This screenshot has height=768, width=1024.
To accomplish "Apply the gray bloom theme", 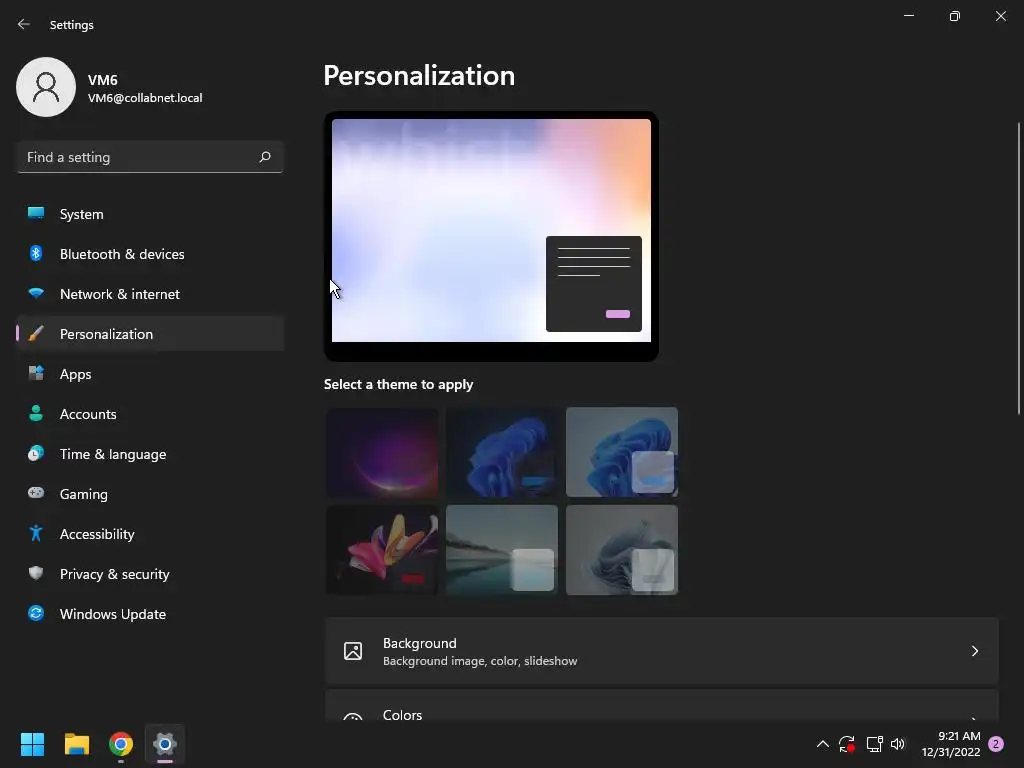I will point(622,550).
